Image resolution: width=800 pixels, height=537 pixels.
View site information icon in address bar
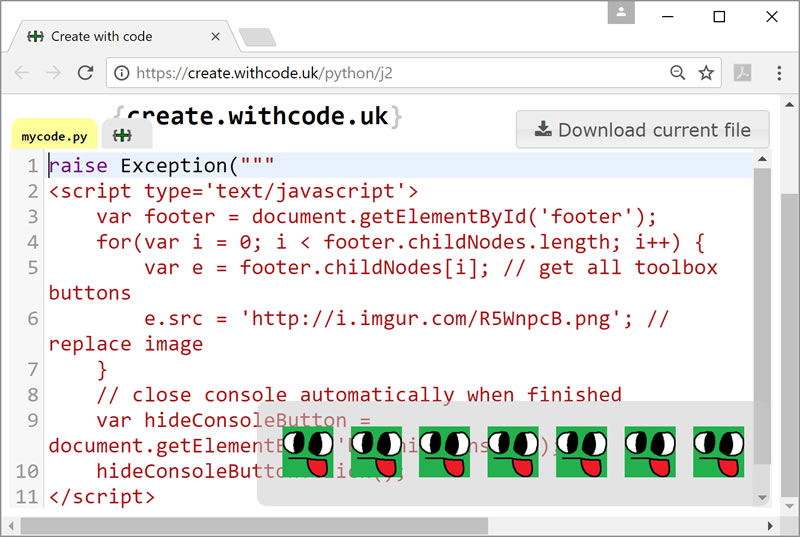(121, 73)
